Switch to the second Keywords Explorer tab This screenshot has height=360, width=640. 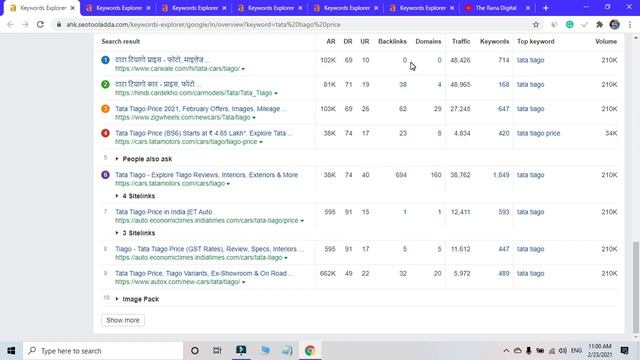(x=119, y=8)
